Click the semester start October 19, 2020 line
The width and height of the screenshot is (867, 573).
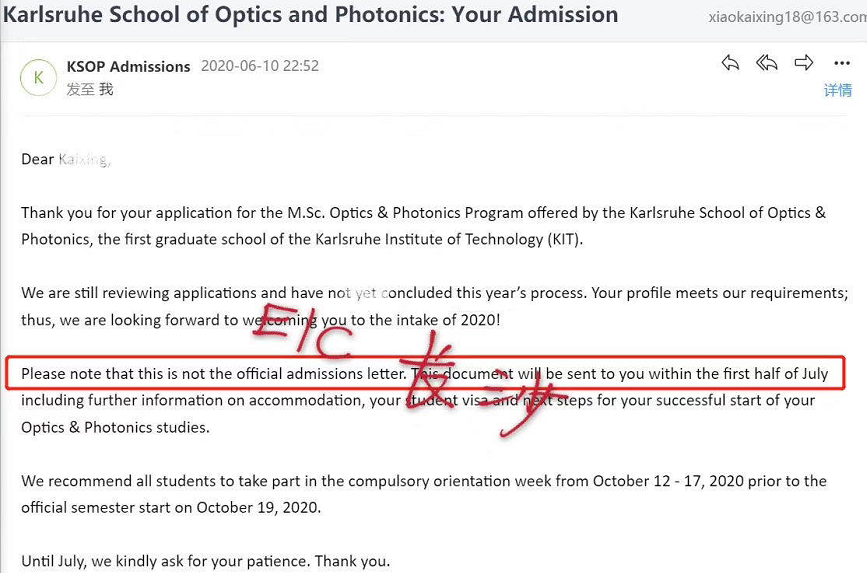[171, 508]
